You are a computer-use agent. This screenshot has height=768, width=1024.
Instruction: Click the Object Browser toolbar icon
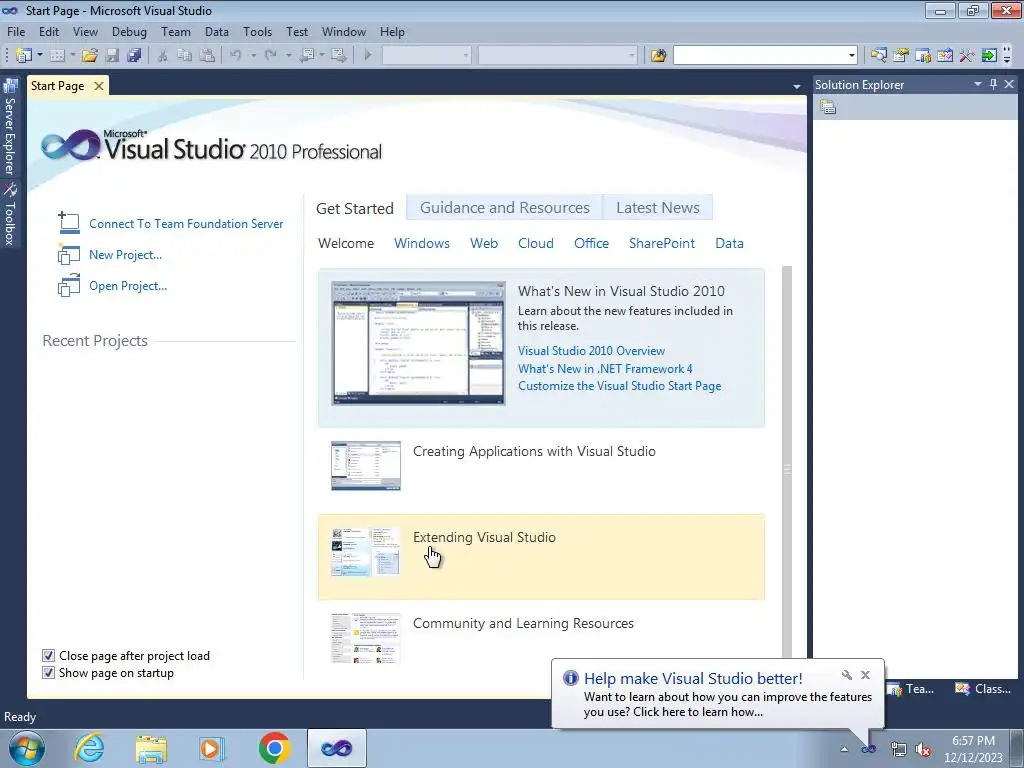(944, 56)
